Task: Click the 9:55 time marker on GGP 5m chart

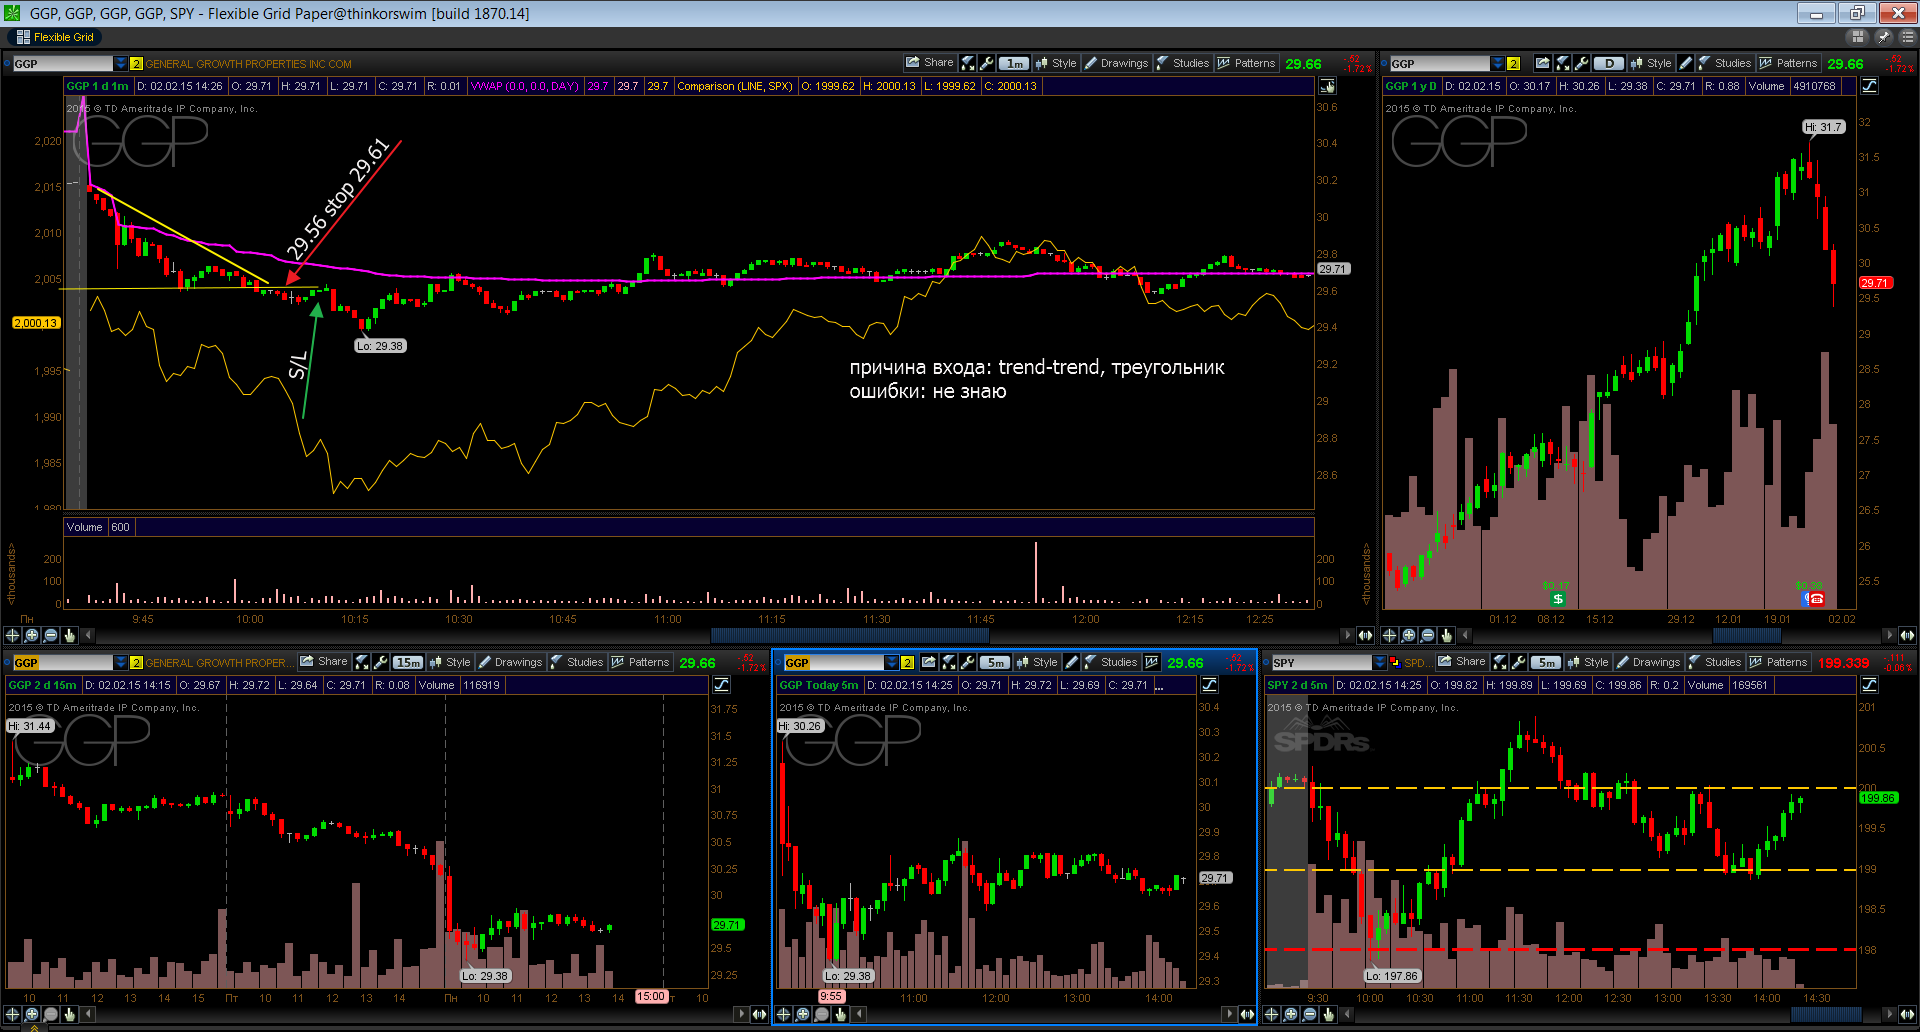Action: point(831,996)
